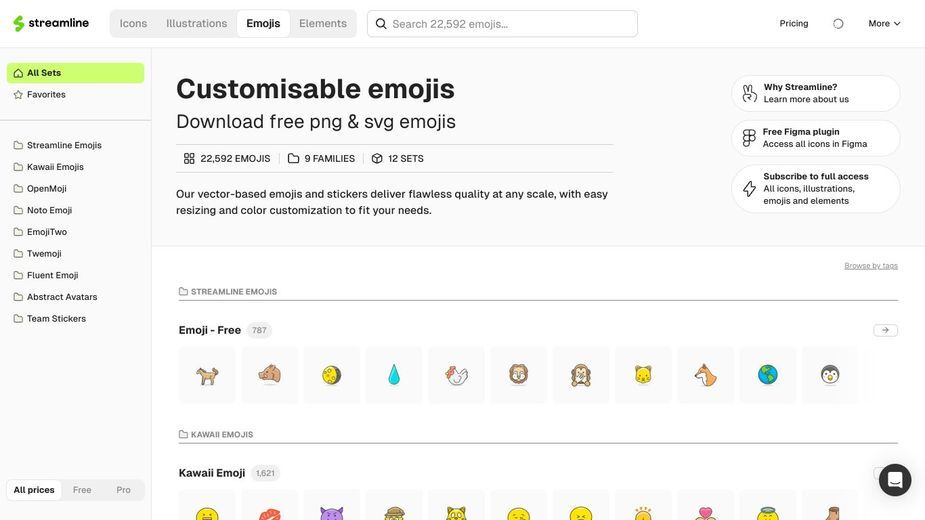Switch to the Icons tab
925x520 pixels.
click(133, 24)
